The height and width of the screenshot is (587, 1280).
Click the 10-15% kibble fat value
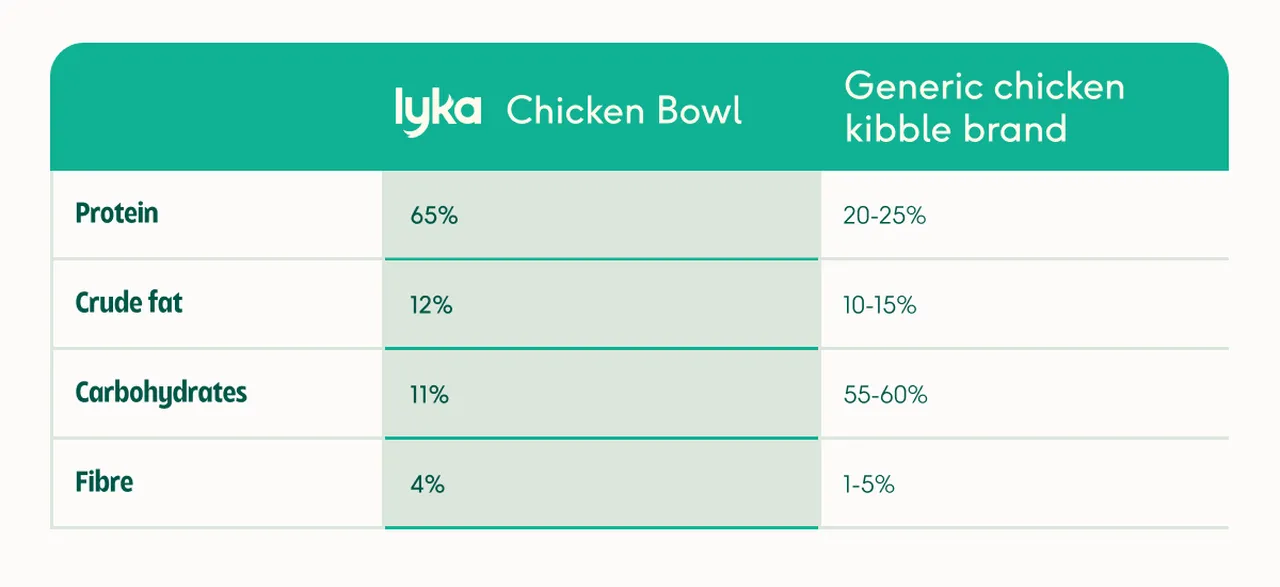(x=880, y=305)
